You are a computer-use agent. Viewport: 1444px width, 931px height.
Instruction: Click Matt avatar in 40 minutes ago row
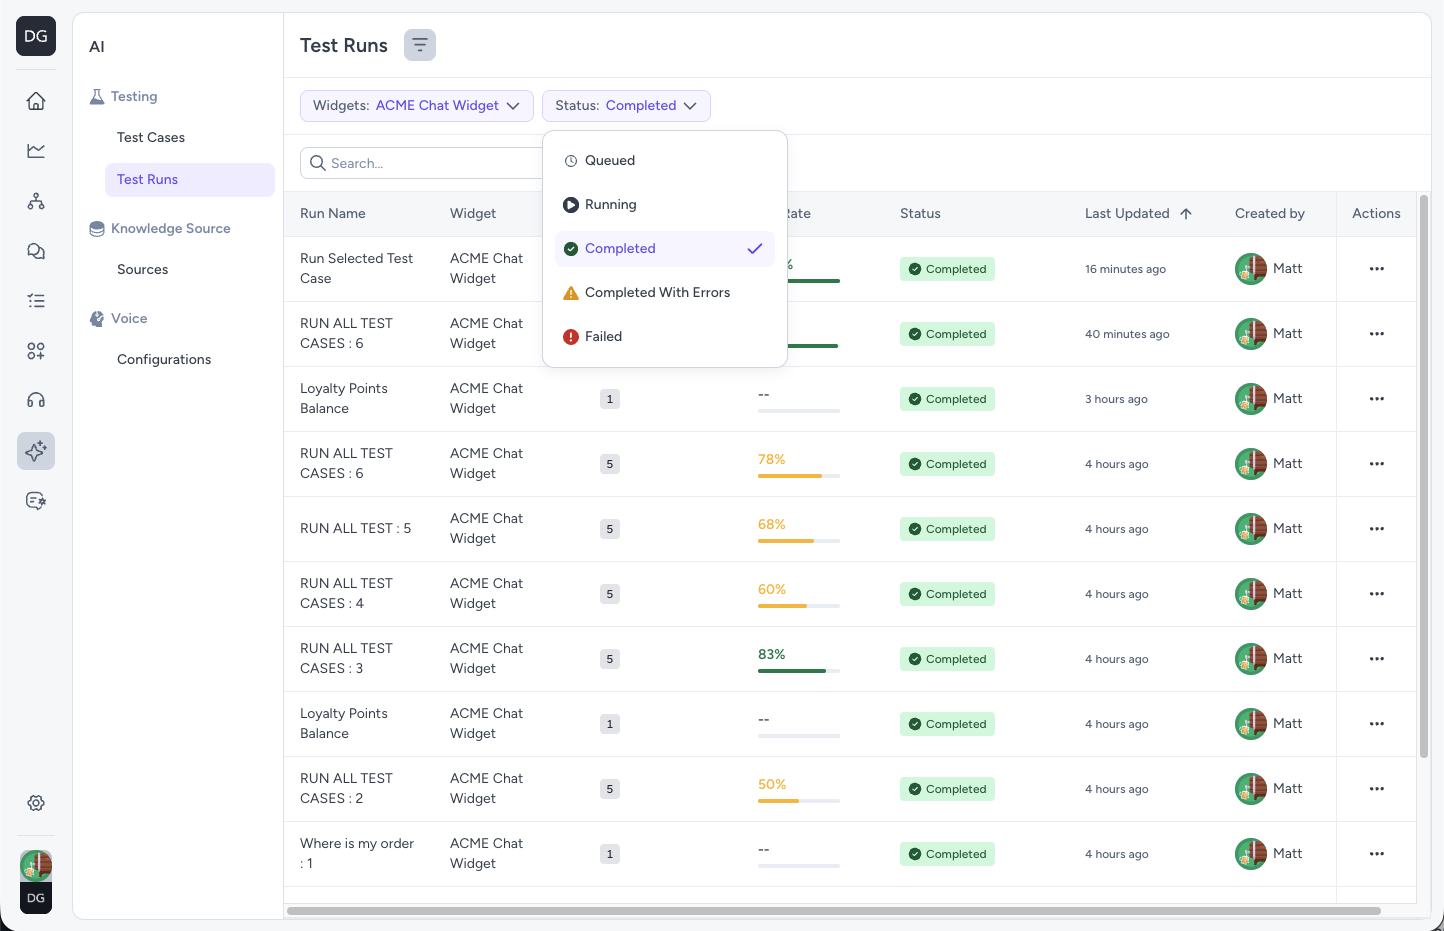coord(1251,334)
